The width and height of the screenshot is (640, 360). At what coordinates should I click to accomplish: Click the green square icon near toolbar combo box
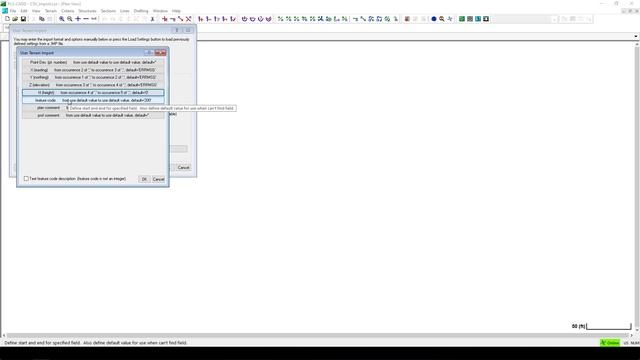(462, 19)
